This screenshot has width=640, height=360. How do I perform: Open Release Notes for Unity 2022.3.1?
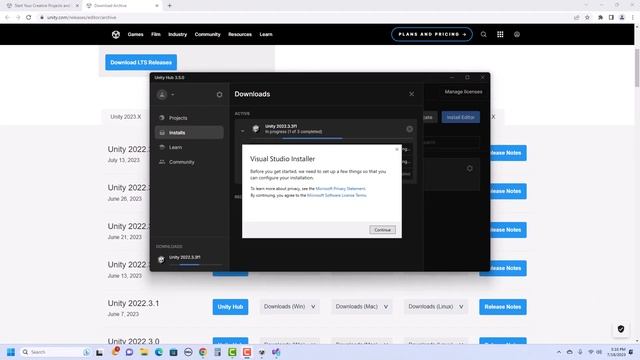point(503,307)
